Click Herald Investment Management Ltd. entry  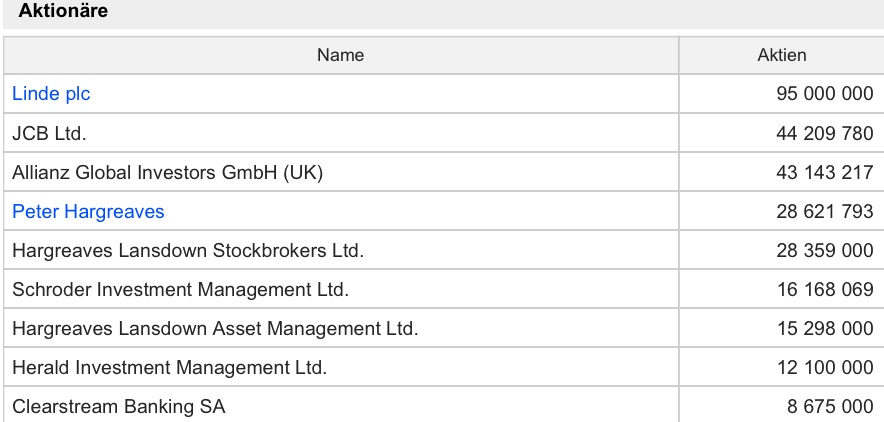coord(169,368)
